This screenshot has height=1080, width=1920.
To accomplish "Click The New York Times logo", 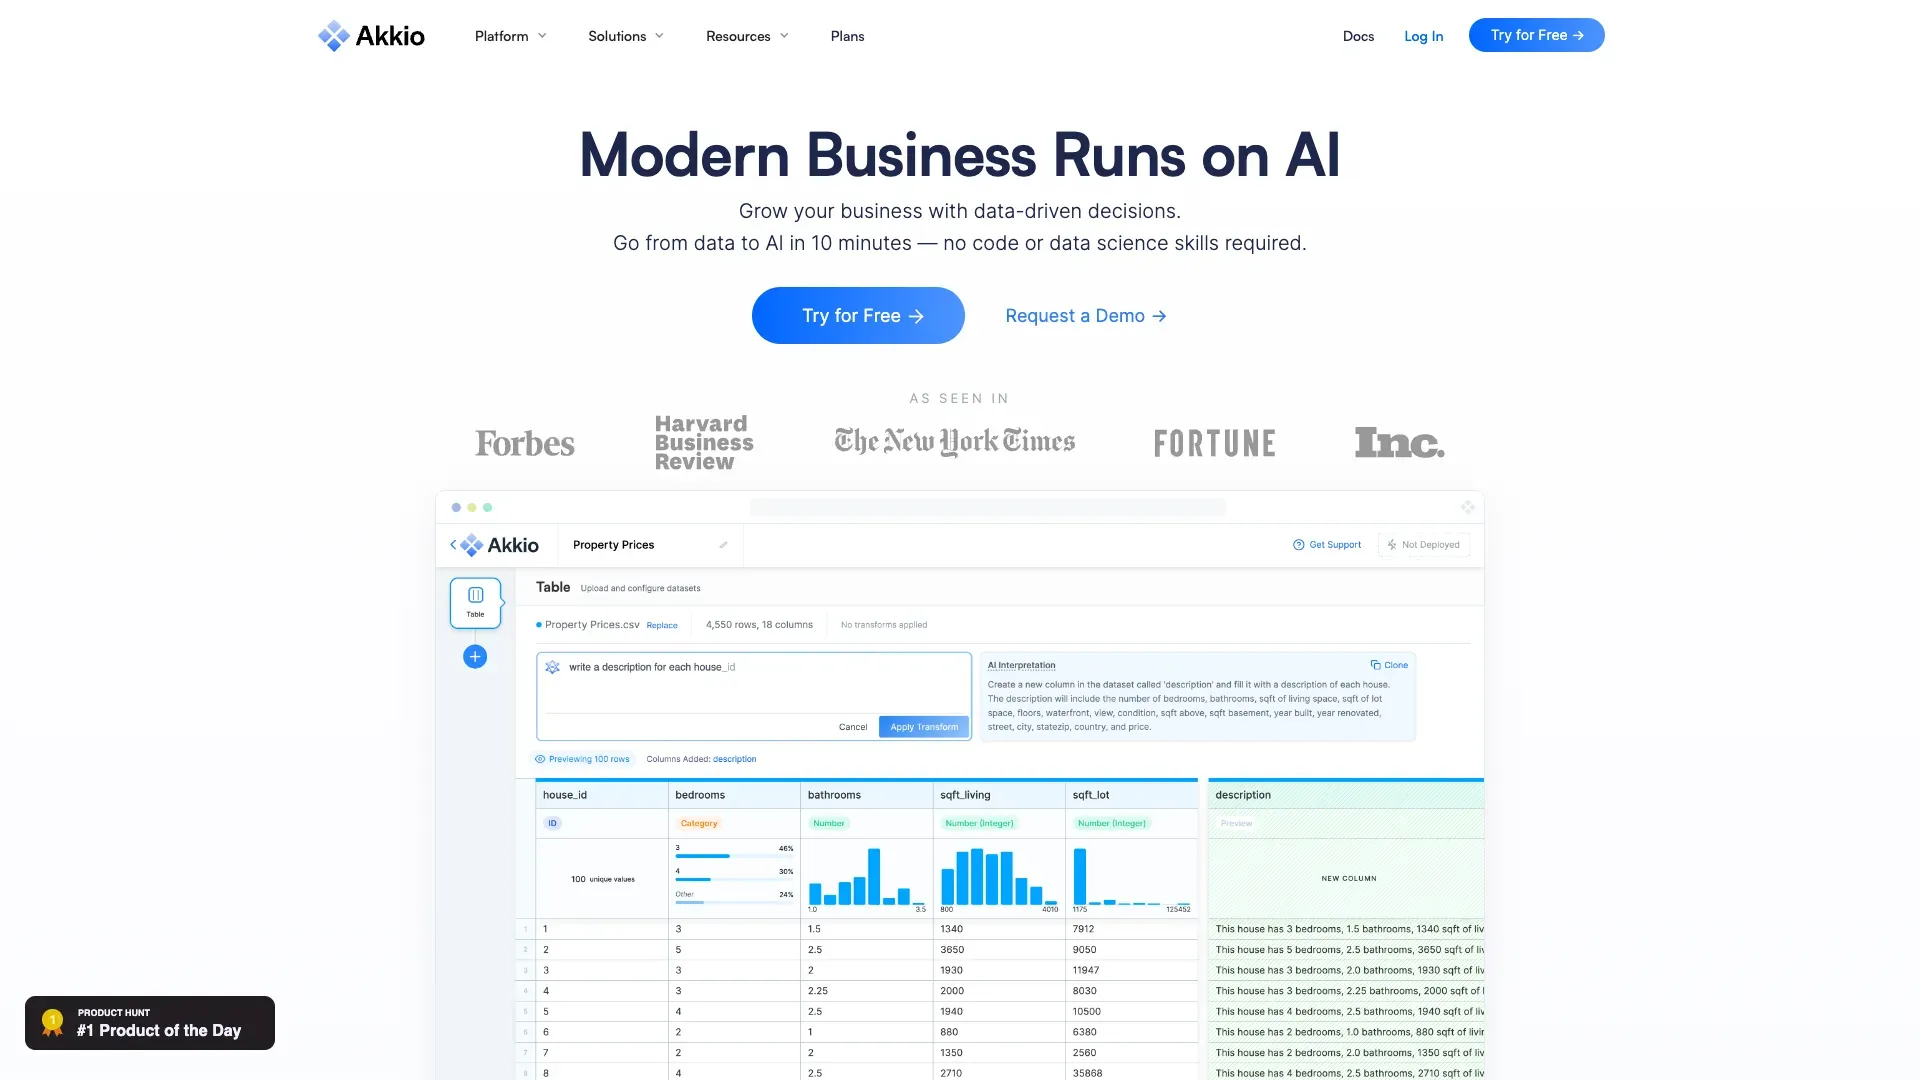I will (955, 442).
